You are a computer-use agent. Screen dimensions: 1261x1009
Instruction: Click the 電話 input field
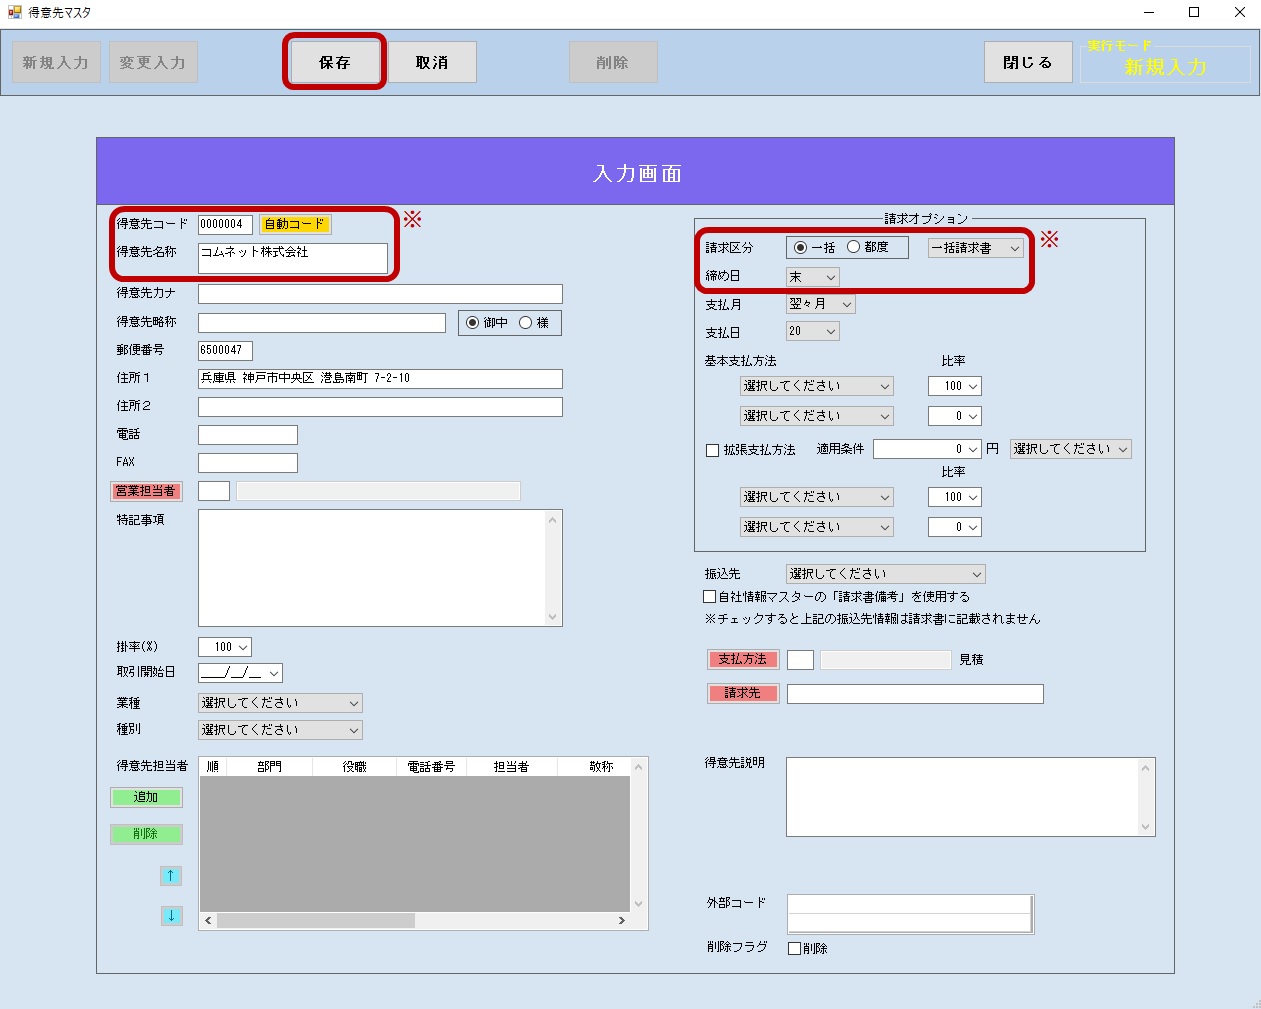[248, 435]
